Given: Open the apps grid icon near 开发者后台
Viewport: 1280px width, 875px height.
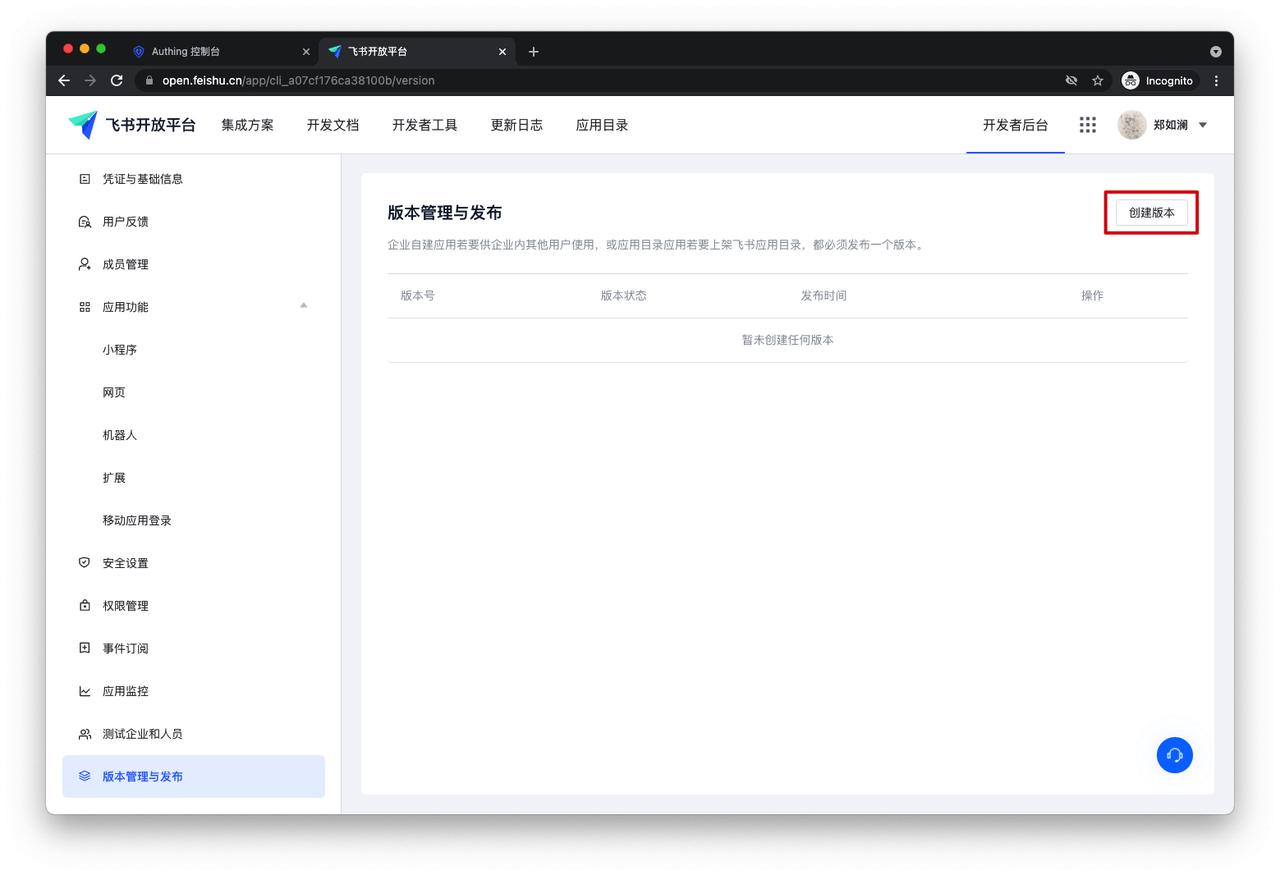Looking at the screenshot, I should tap(1088, 124).
